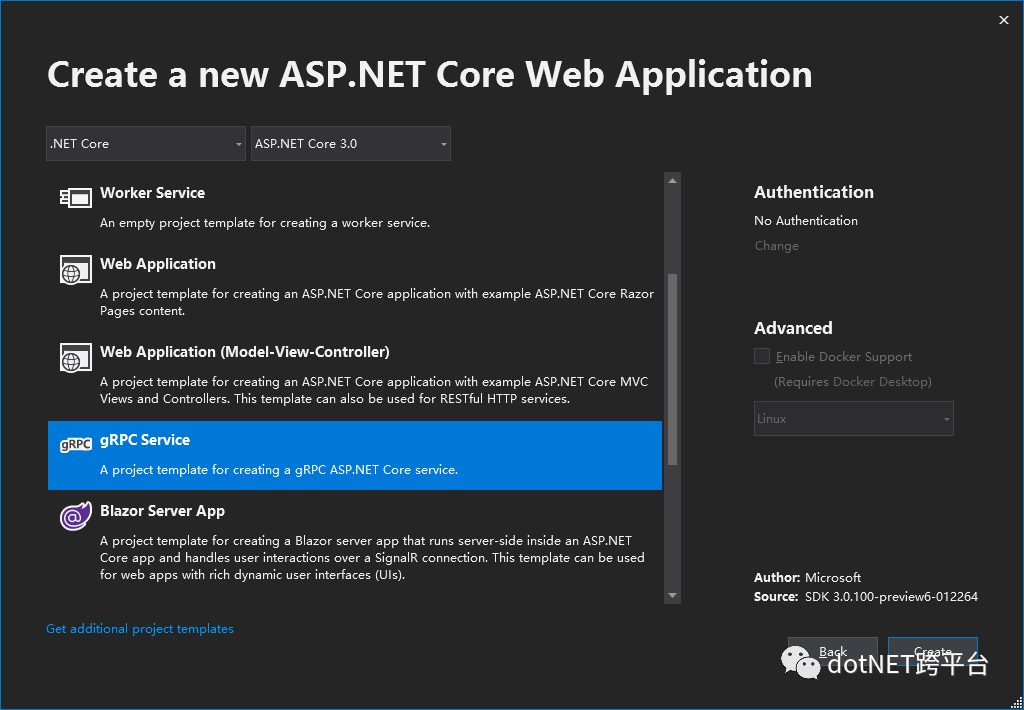The height and width of the screenshot is (710, 1024).
Task: Click the resize grip in bottom-right corner
Action: (x=1015, y=700)
